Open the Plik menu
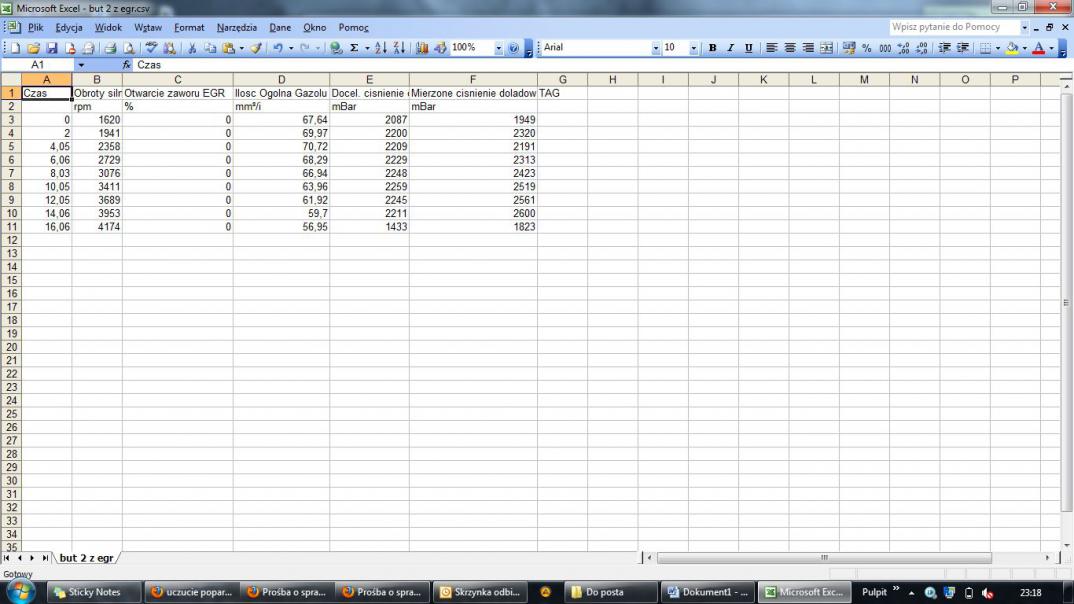This screenshot has height=604, width=1074. tap(35, 27)
